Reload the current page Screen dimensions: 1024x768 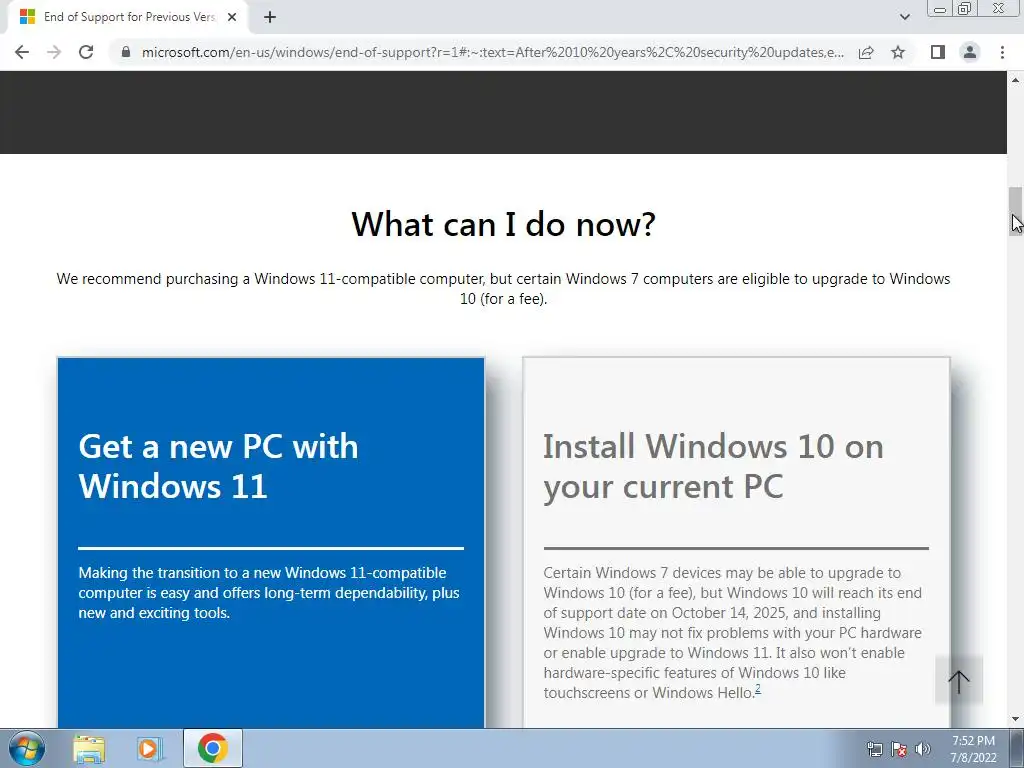pos(86,52)
